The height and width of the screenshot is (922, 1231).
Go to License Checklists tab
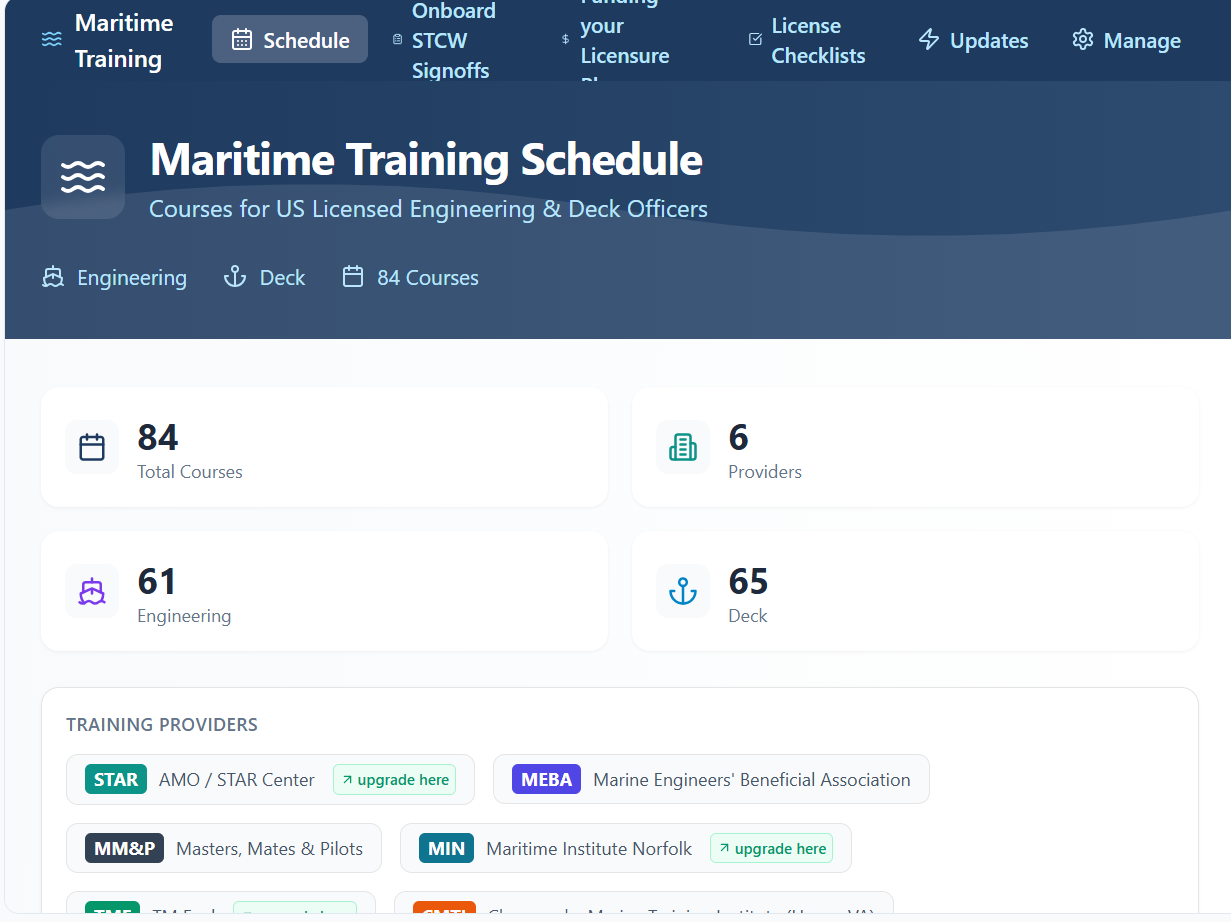pos(808,40)
